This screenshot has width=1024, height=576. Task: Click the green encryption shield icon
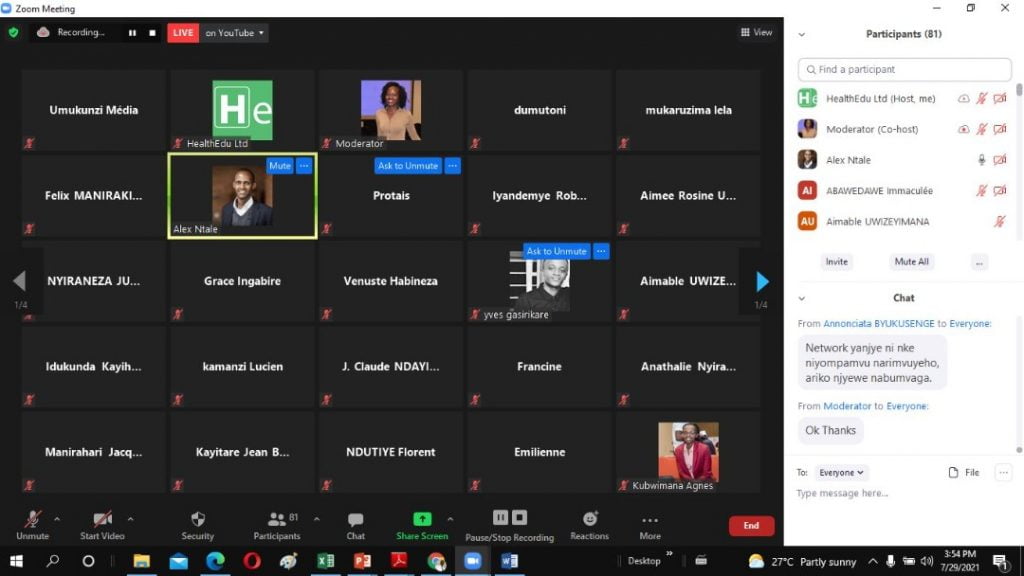point(14,32)
